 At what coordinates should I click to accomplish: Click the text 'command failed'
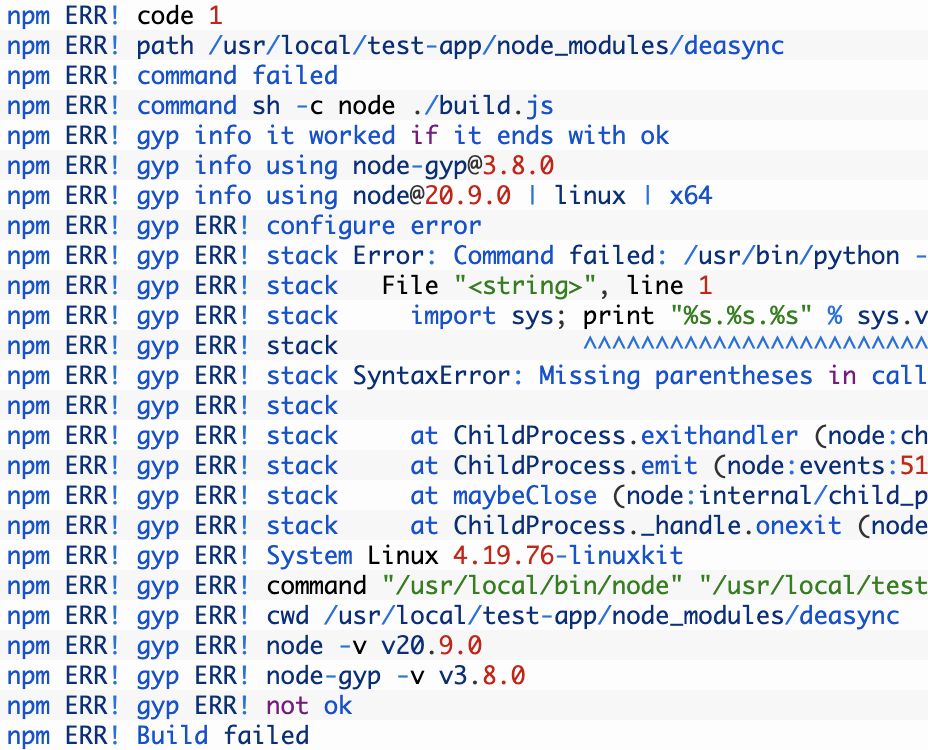coord(237,76)
